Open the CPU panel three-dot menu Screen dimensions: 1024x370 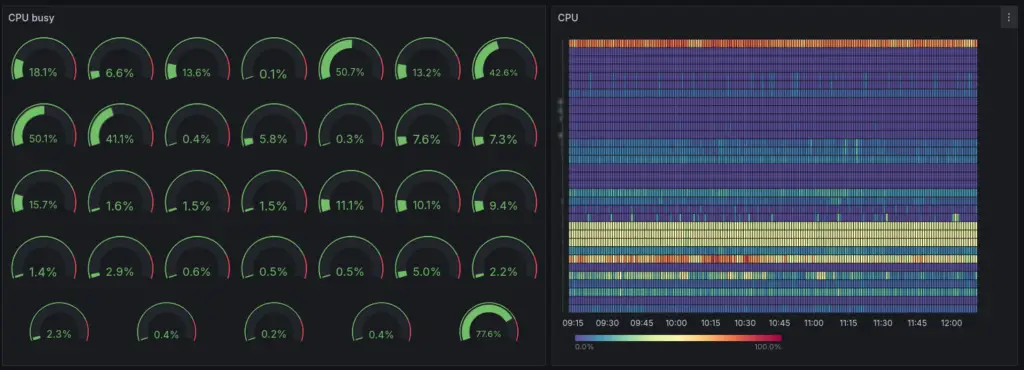[x=1008, y=18]
